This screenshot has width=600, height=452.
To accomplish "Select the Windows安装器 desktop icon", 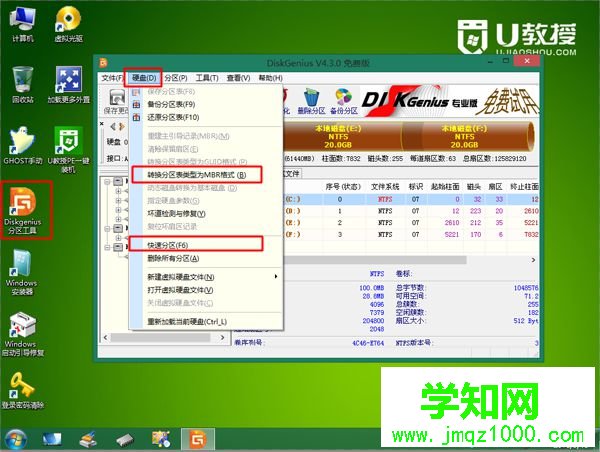I will [x=21, y=272].
